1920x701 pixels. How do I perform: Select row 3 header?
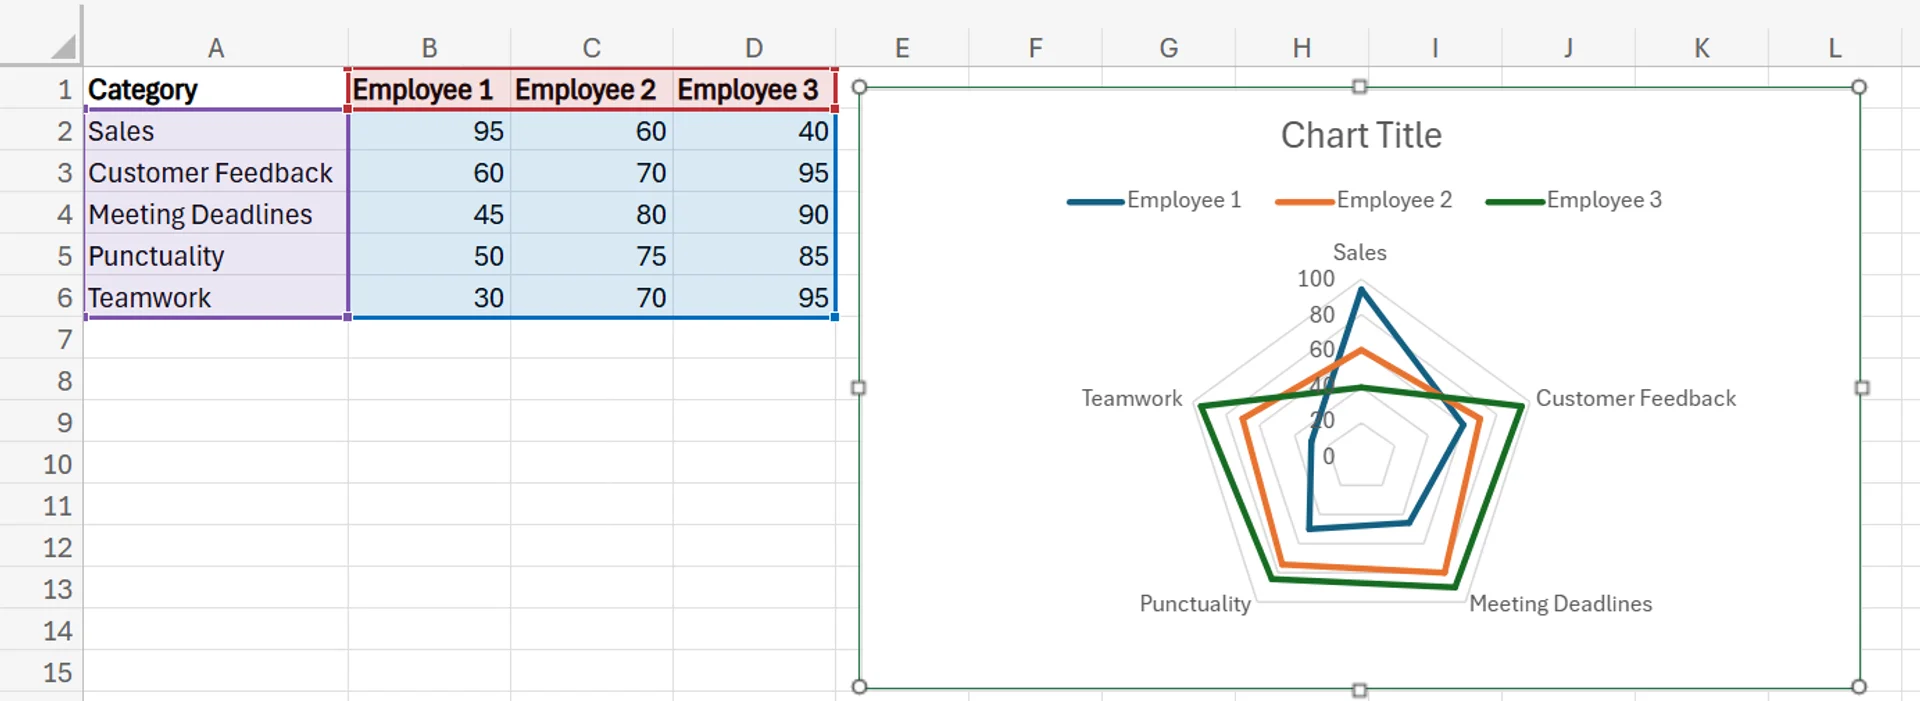[42, 172]
